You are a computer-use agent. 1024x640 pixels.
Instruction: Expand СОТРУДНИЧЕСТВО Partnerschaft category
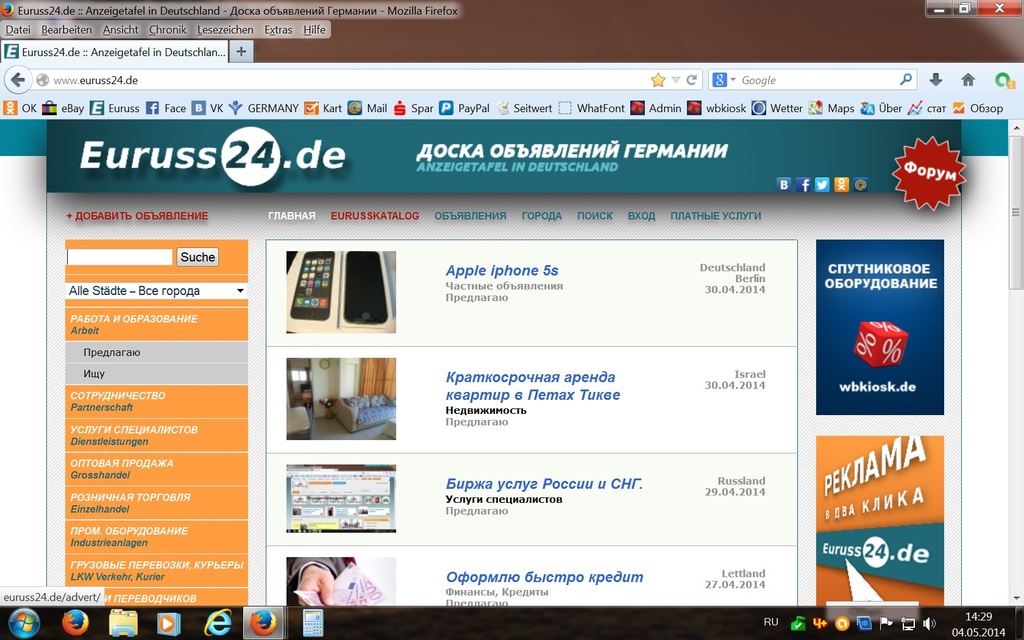click(x=157, y=401)
